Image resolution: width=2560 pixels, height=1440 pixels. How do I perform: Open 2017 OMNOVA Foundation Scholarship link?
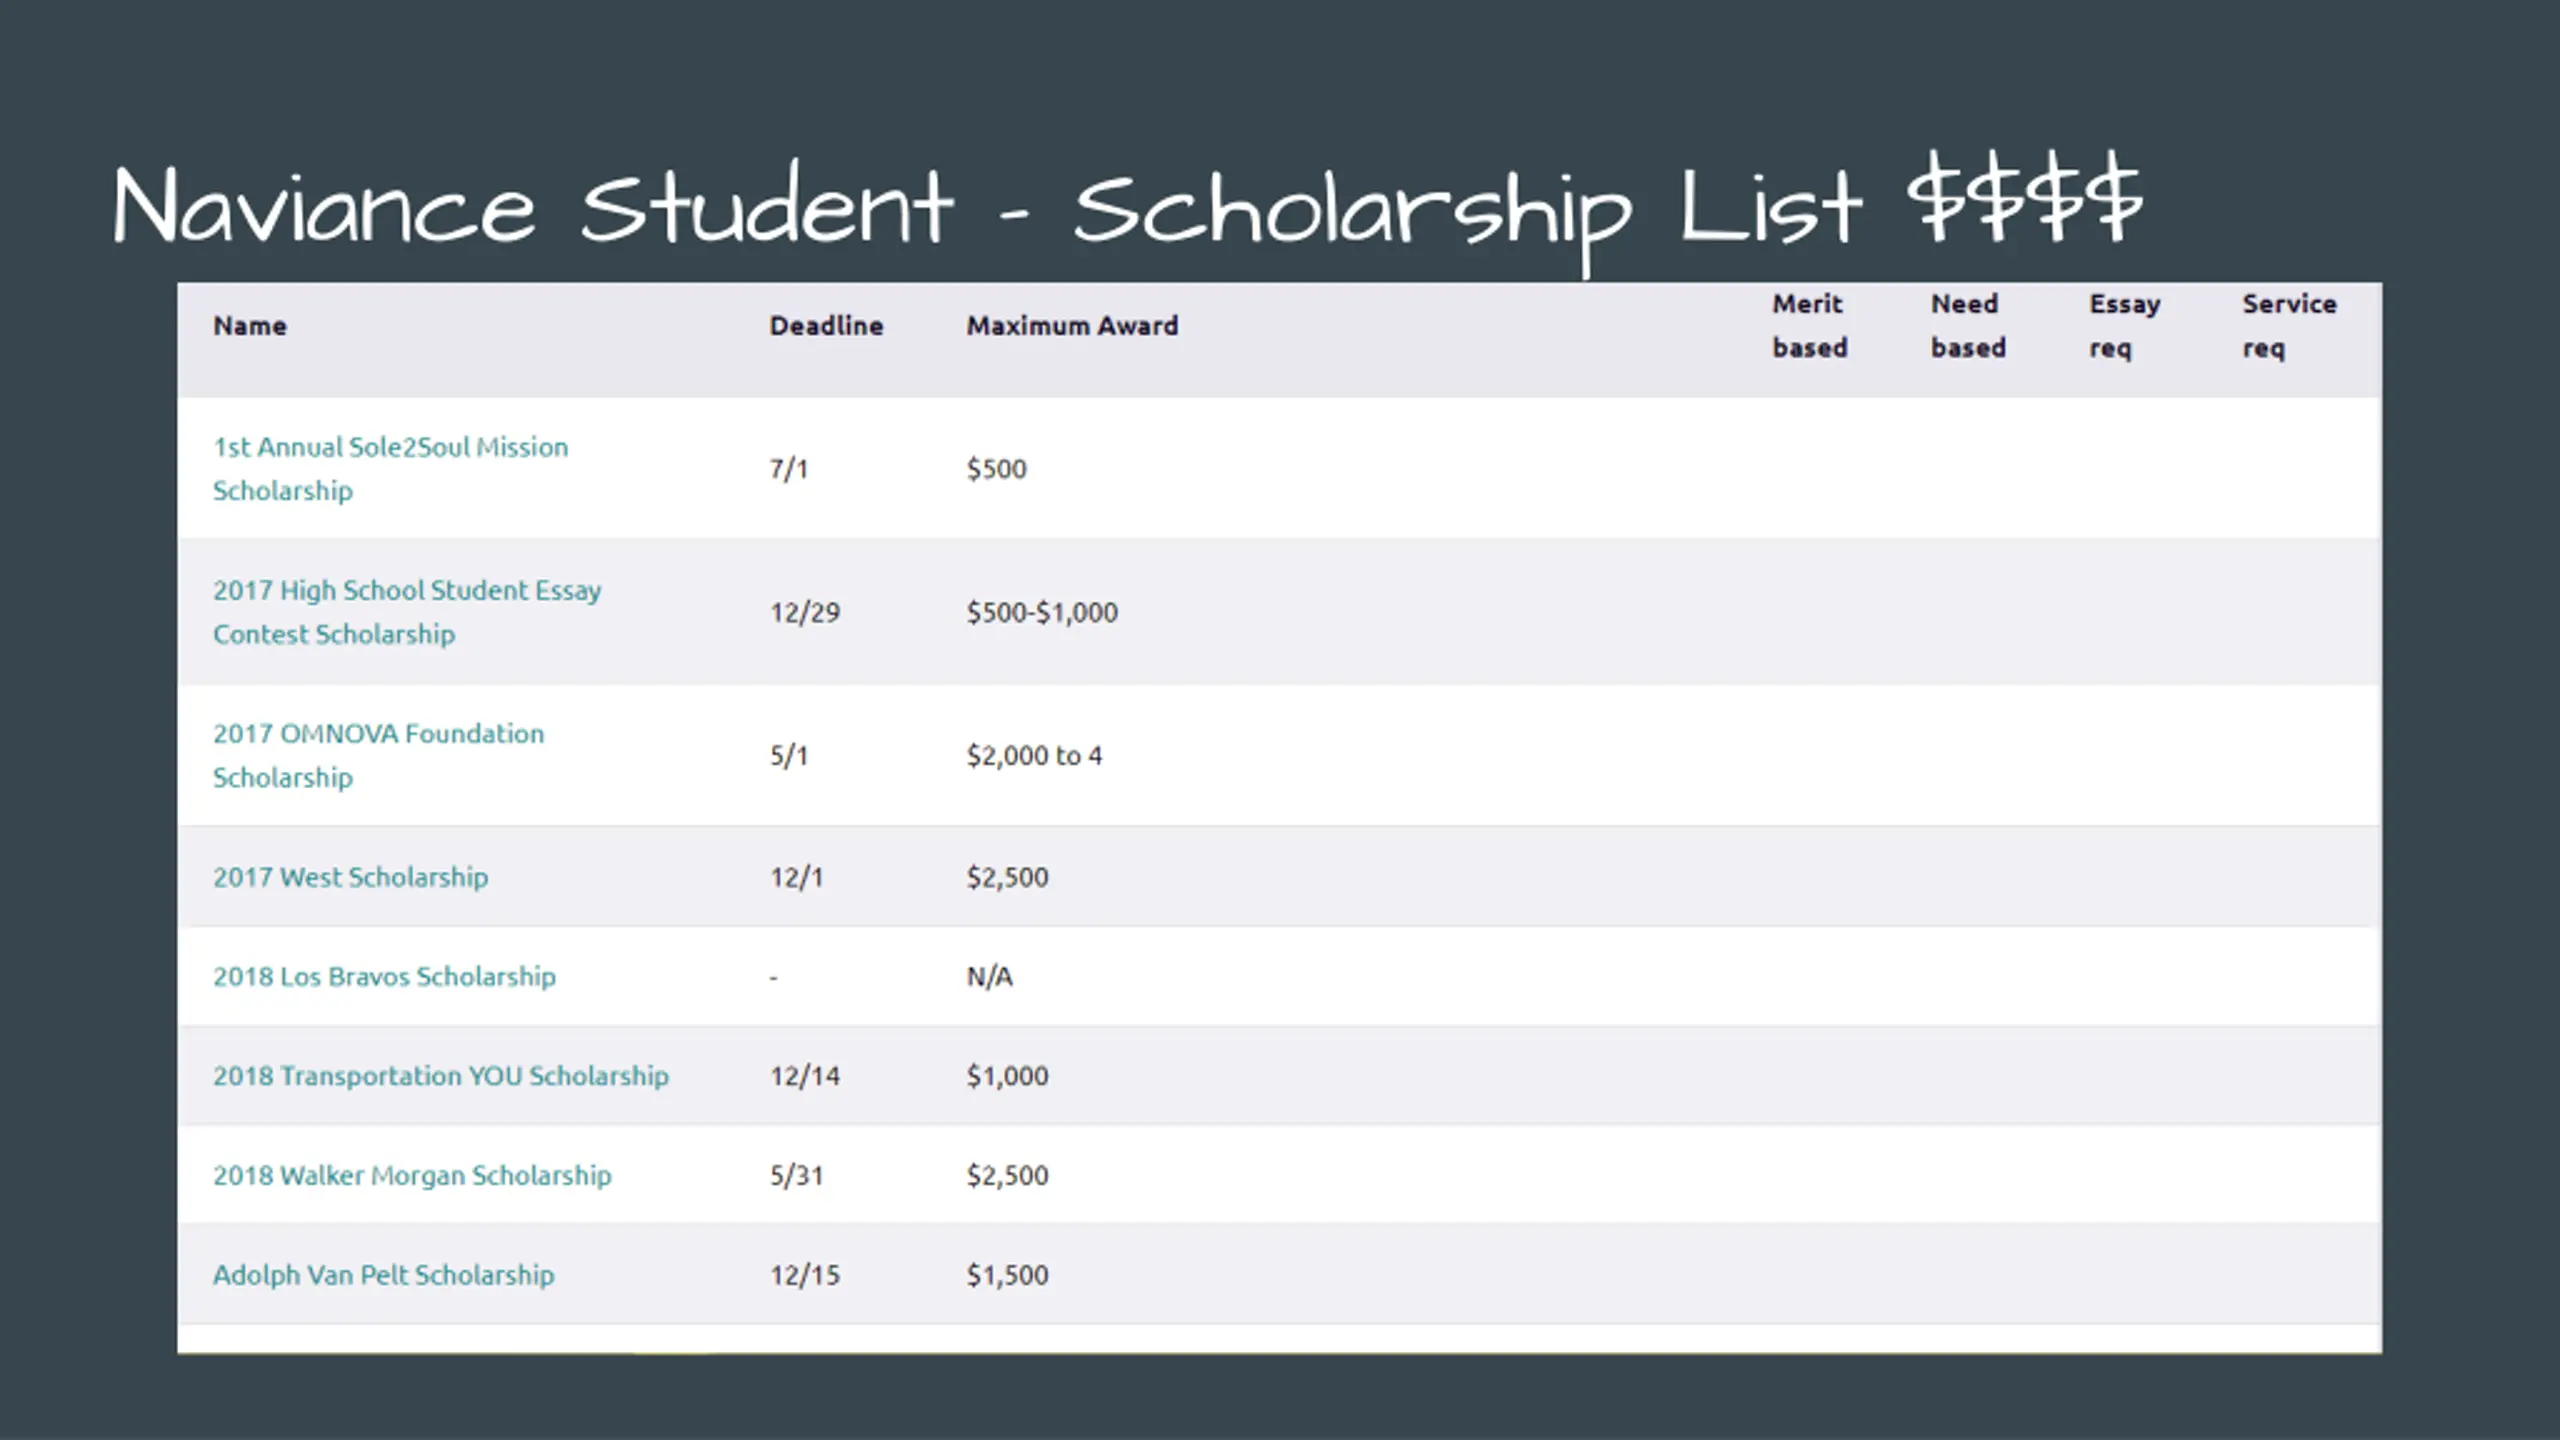point(378,755)
